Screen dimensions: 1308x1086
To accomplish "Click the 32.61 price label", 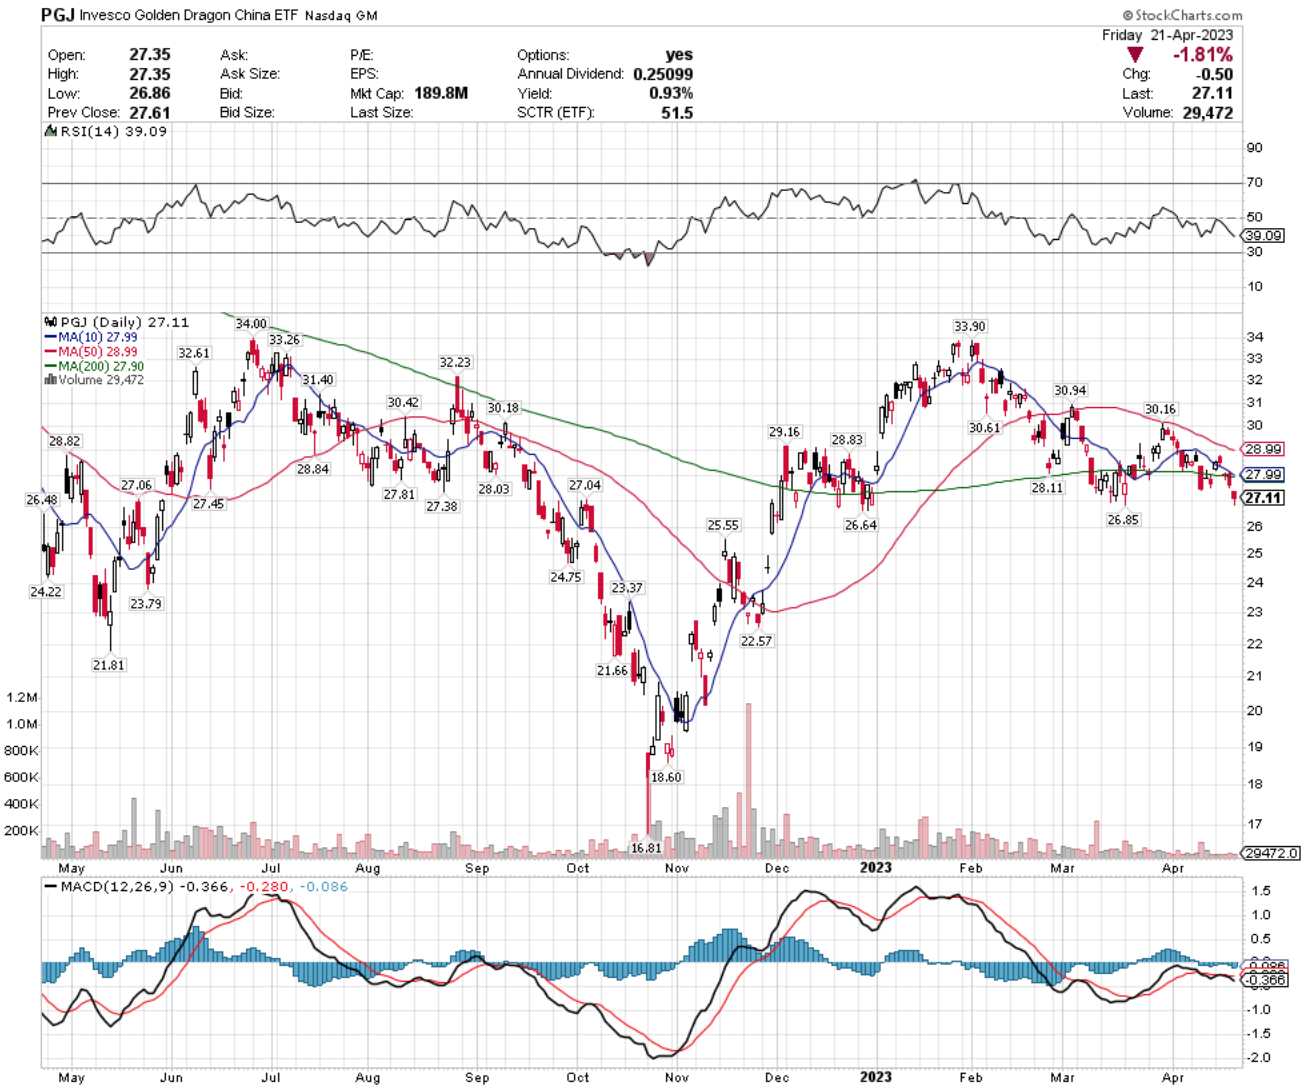I will (194, 354).
